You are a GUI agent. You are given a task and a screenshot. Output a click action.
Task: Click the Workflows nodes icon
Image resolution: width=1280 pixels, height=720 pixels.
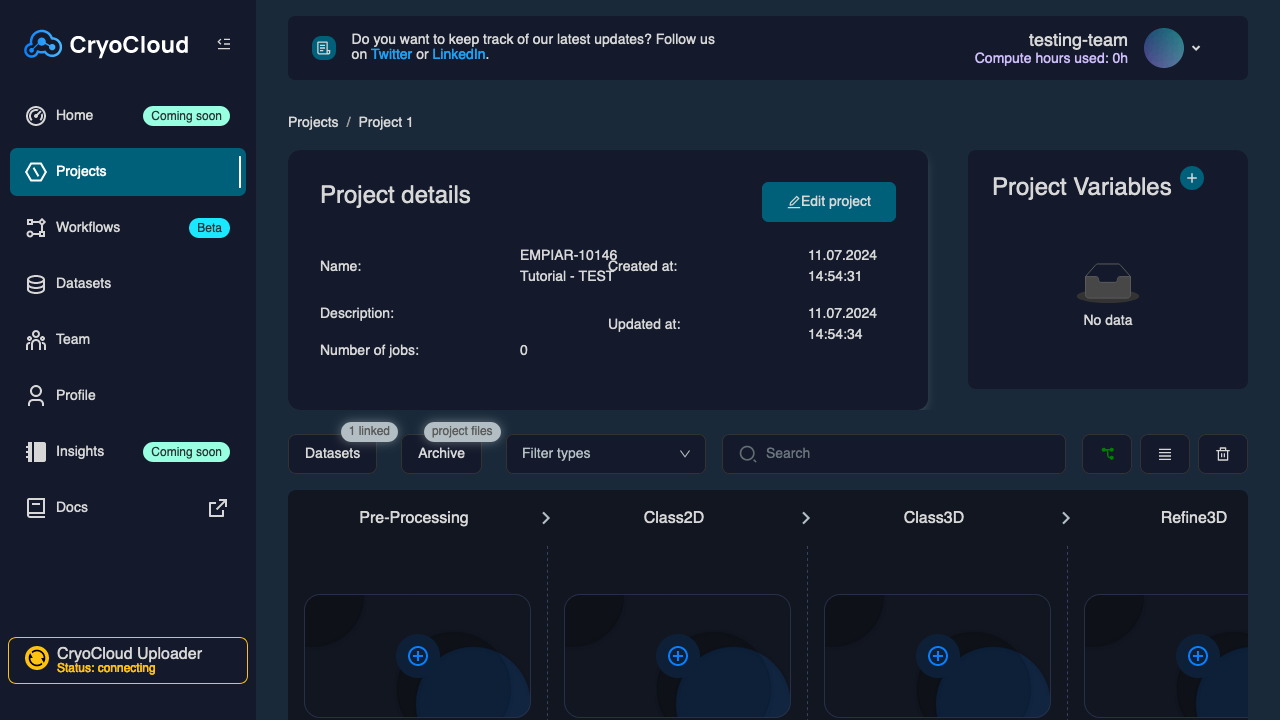click(36, 228)
